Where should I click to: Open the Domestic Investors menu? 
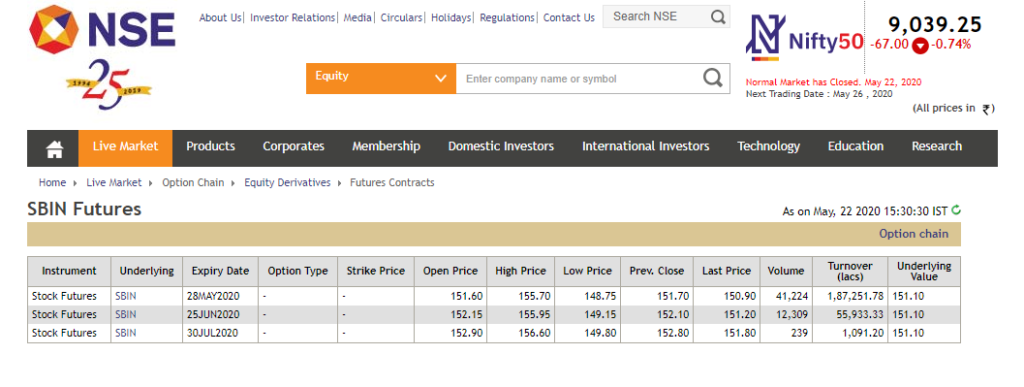(501, 146)
